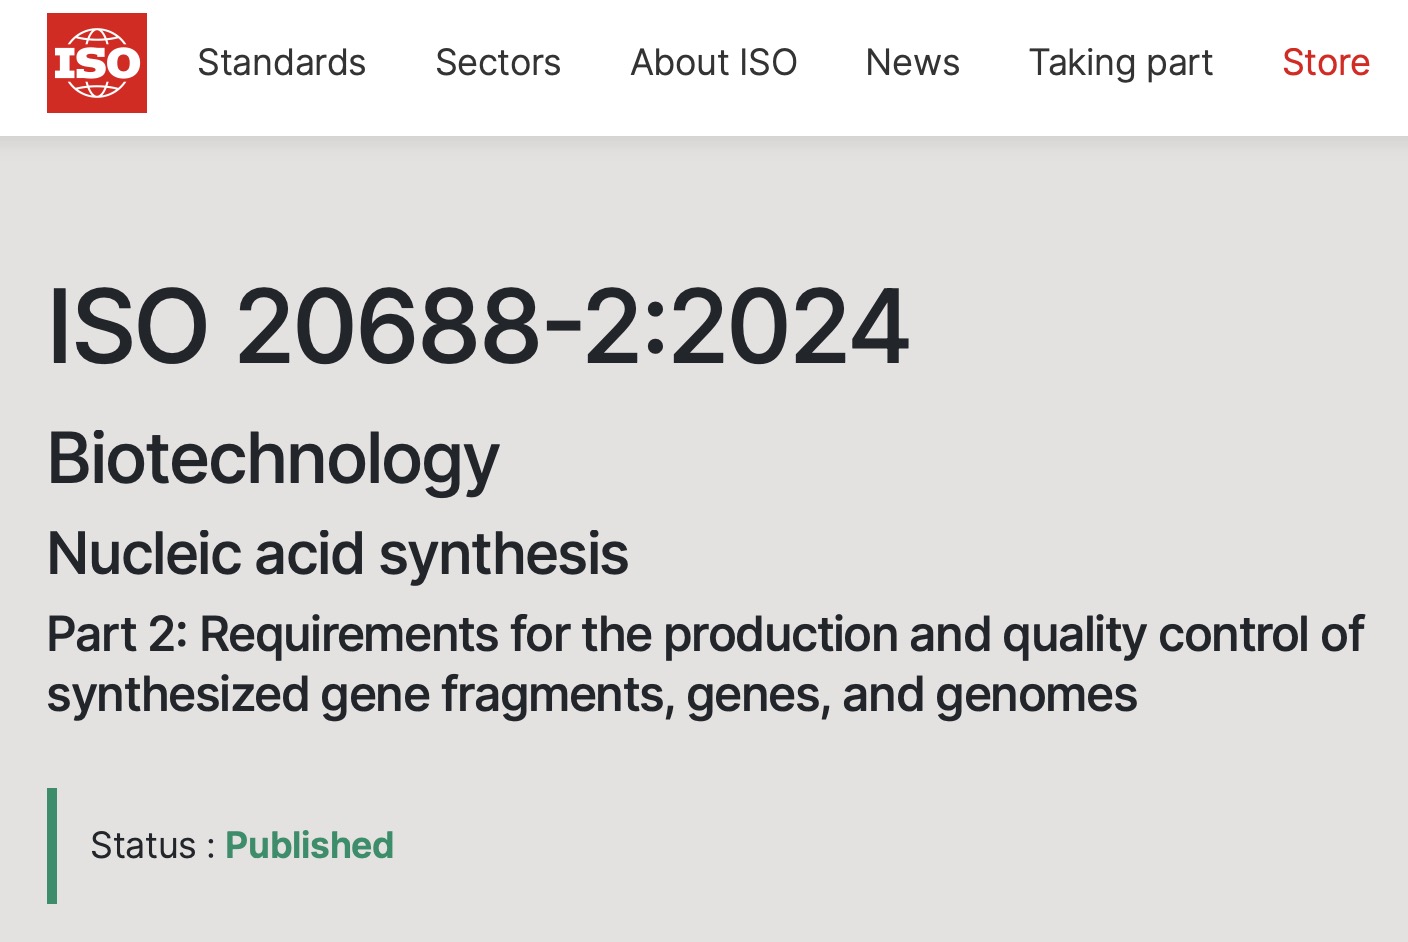Click the green vertical status bar
The height and width of the screenshot is (942, 1408).
tap(52, 846)
